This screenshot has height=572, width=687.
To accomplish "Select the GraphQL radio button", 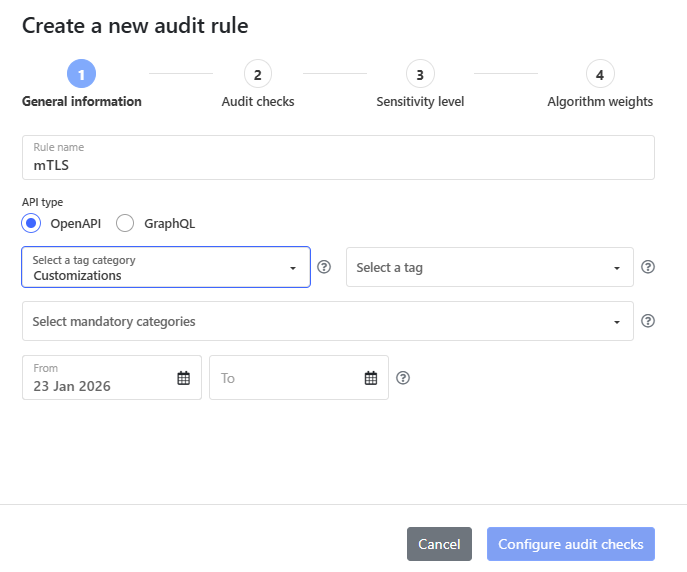I will 125,223.
